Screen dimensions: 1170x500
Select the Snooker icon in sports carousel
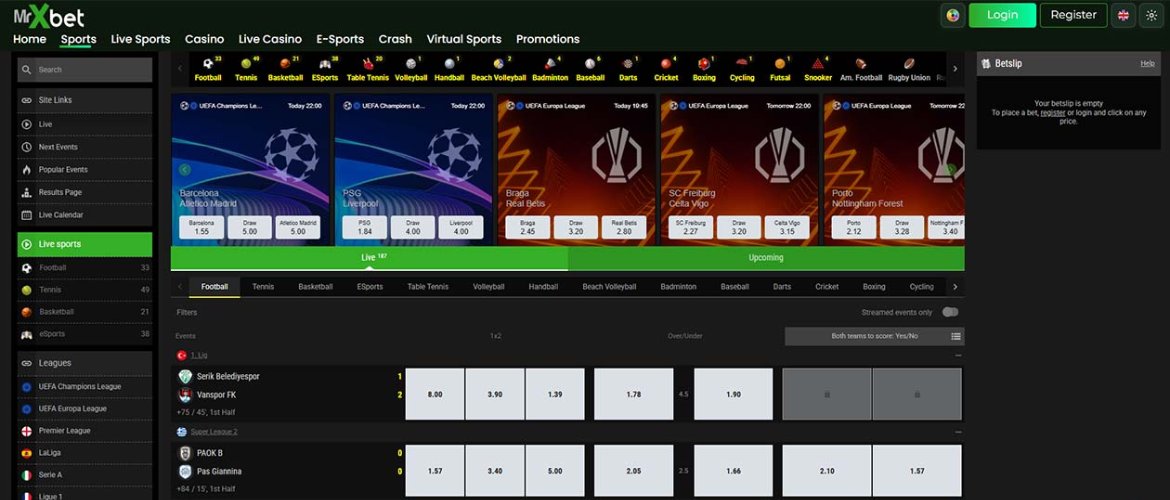818,64
